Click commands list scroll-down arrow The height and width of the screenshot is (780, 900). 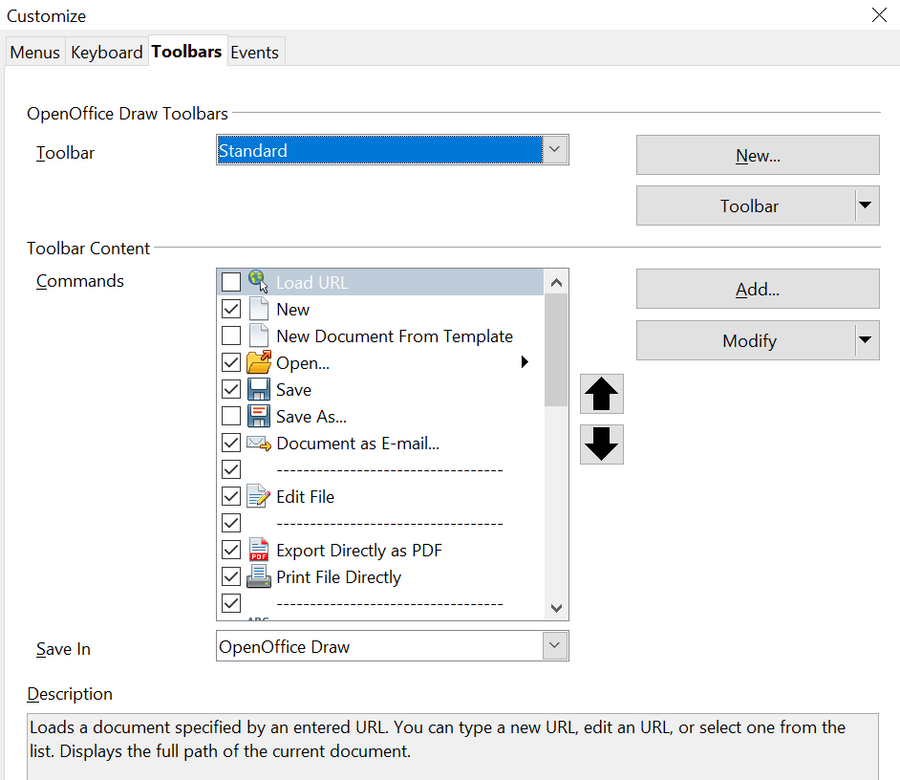click(556, 608)
